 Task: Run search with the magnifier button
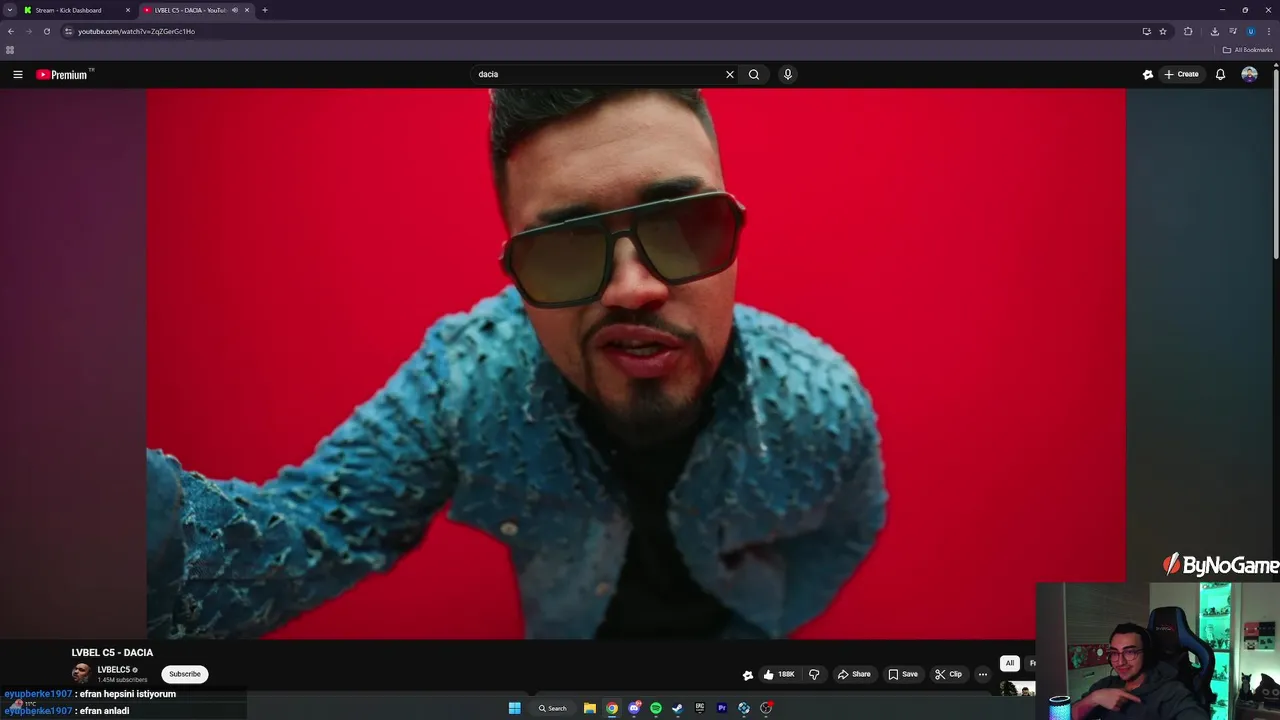coord(754,74)
